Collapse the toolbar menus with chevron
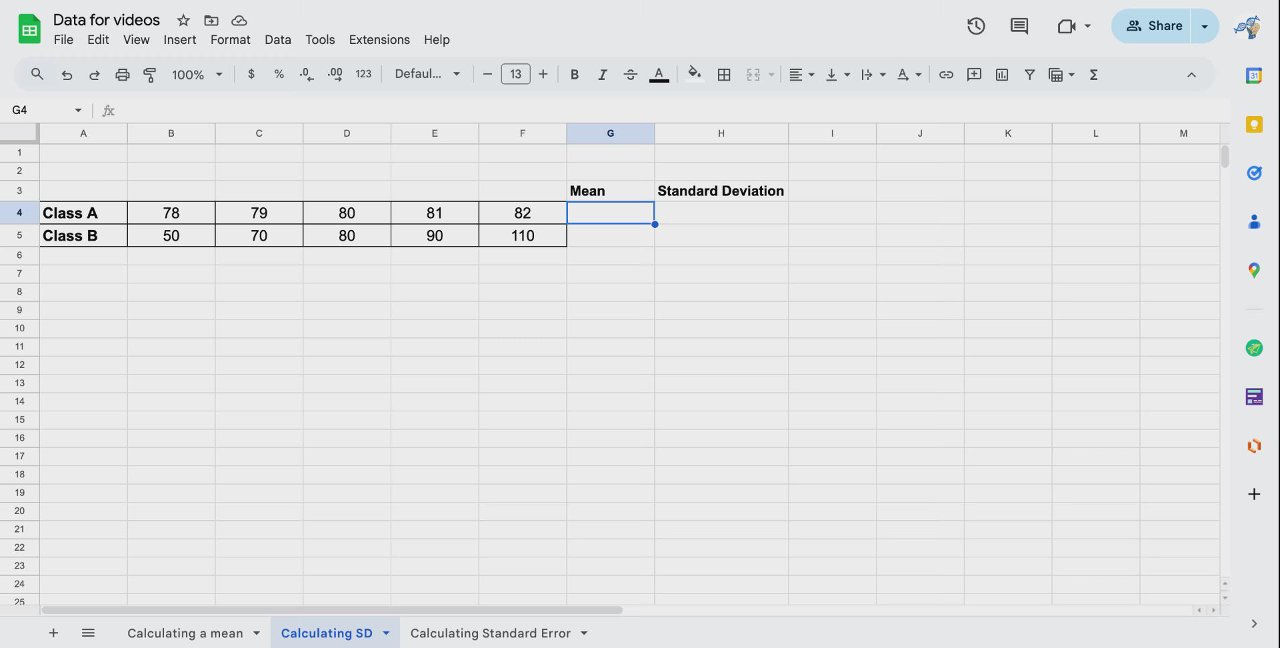This screenshot has height=648, width=1280. (x=1191, y=74)
